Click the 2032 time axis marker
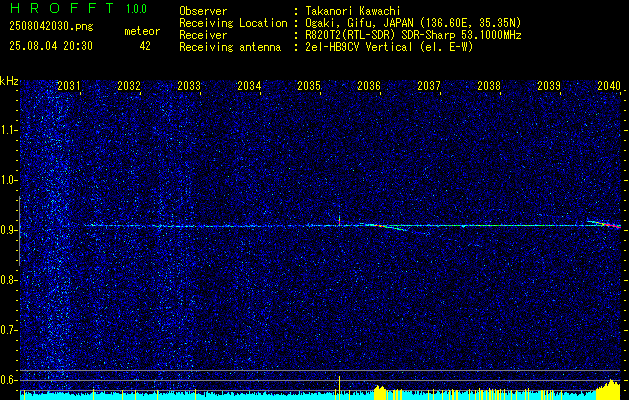 [129, 85]
